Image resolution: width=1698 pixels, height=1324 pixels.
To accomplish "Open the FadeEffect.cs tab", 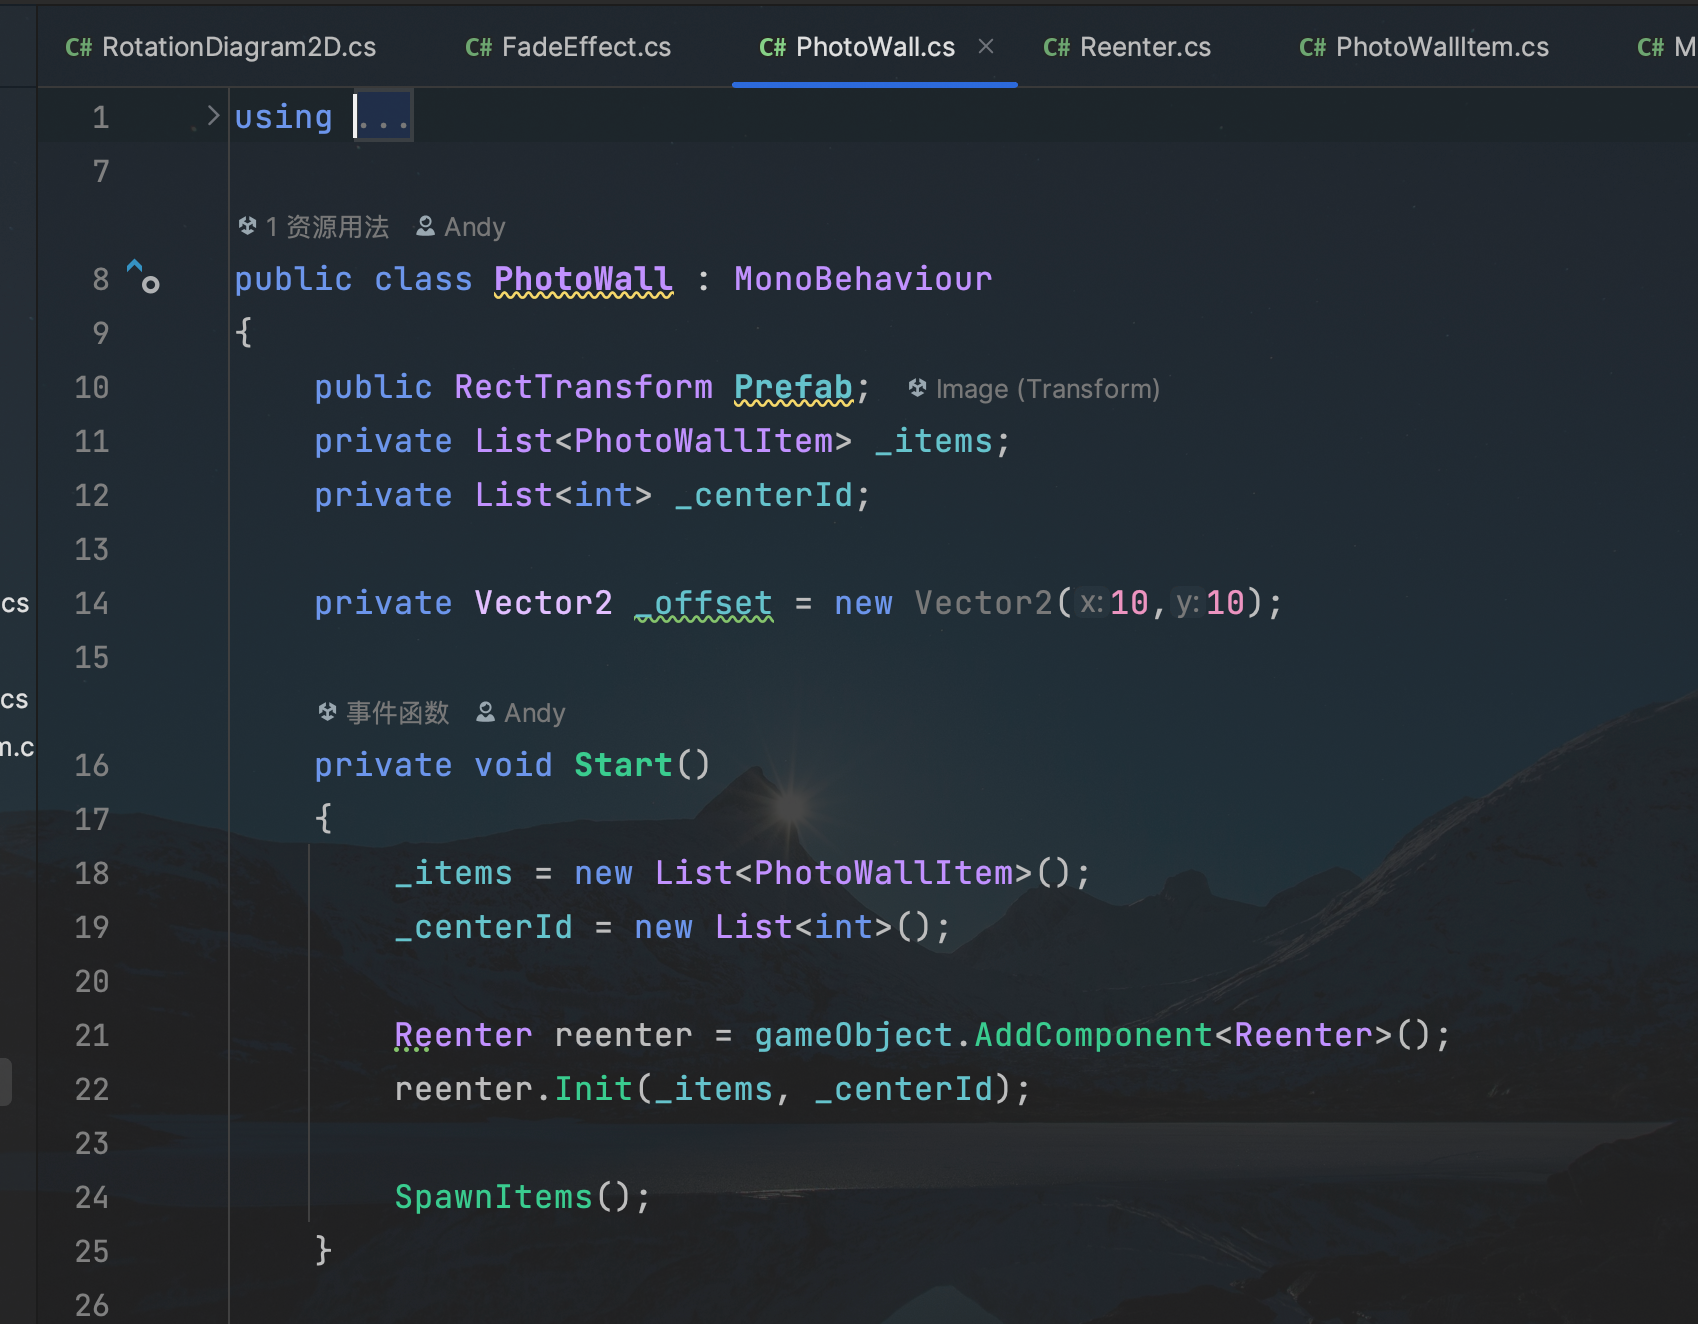I will pyautogui.click(x=568, y=47).
